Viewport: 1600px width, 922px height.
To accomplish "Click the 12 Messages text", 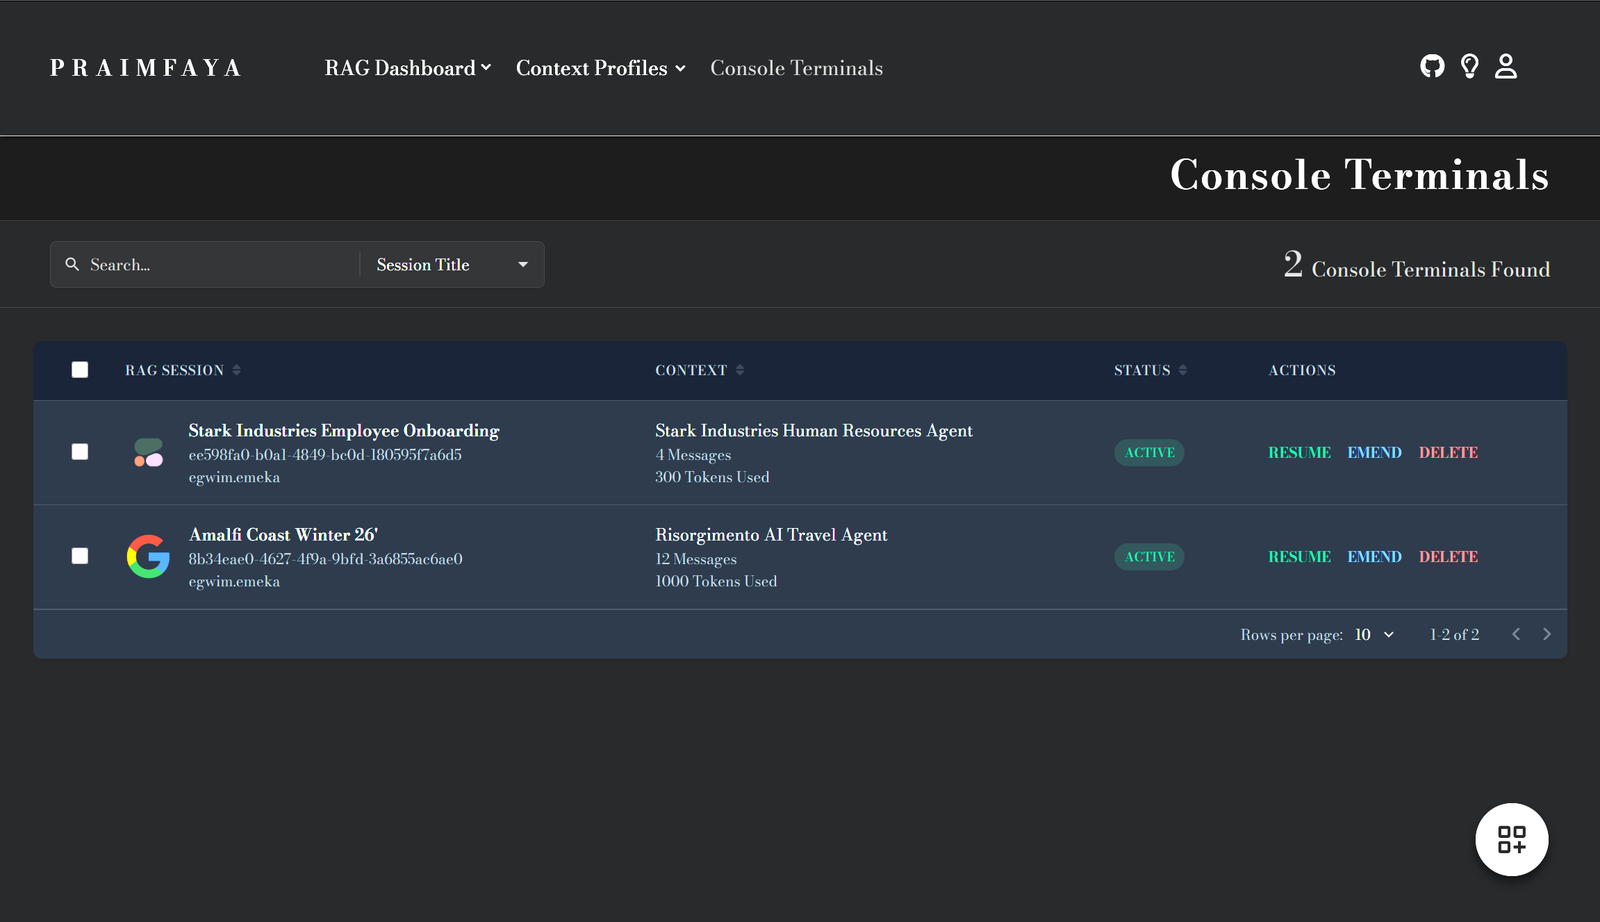I will pyautogui.click(x=696, y=559).
